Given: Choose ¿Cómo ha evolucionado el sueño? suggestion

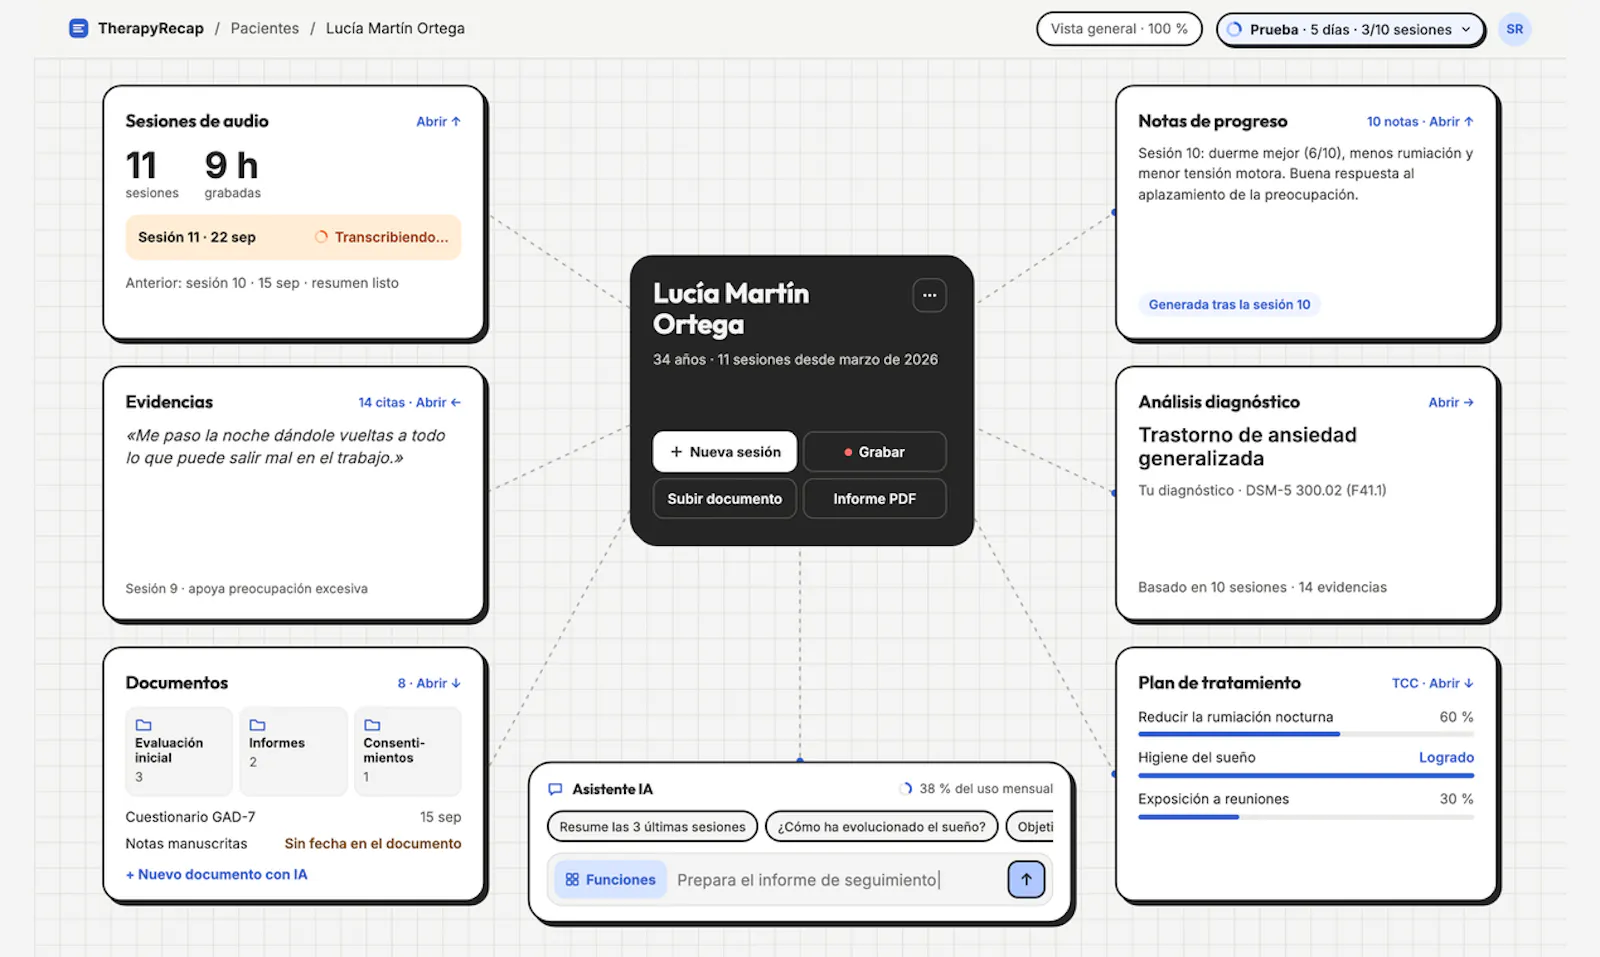Looking at the screenshot, I should click(881, 826).
